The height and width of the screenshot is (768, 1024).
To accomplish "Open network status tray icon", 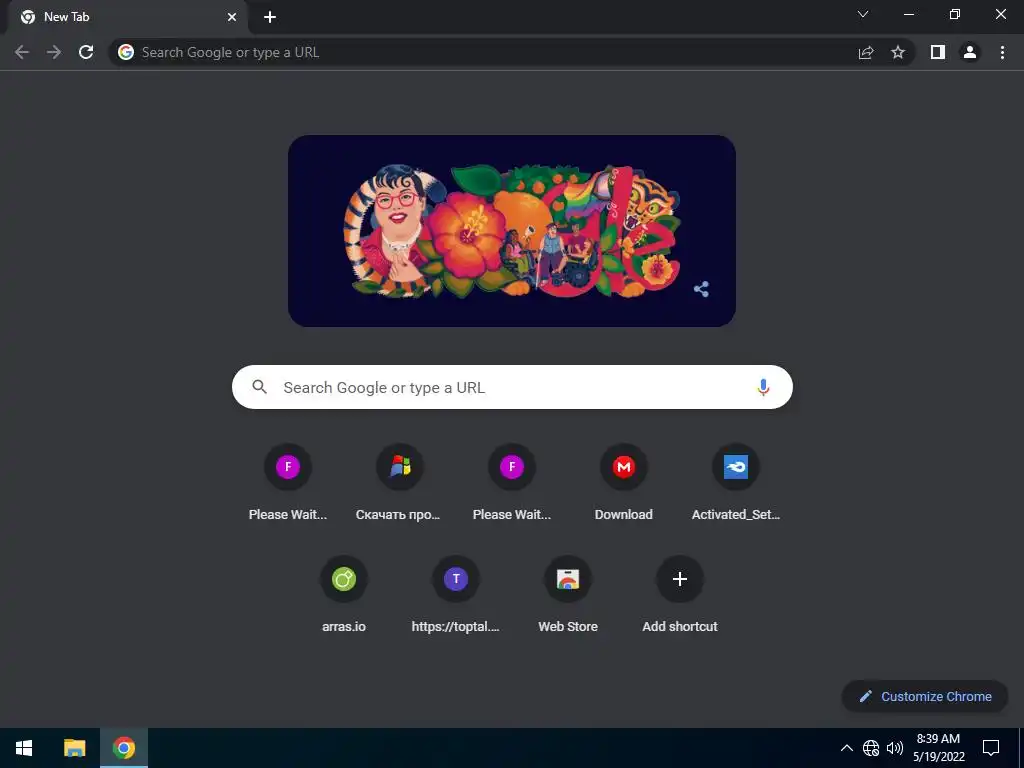I will pos(871,748).
